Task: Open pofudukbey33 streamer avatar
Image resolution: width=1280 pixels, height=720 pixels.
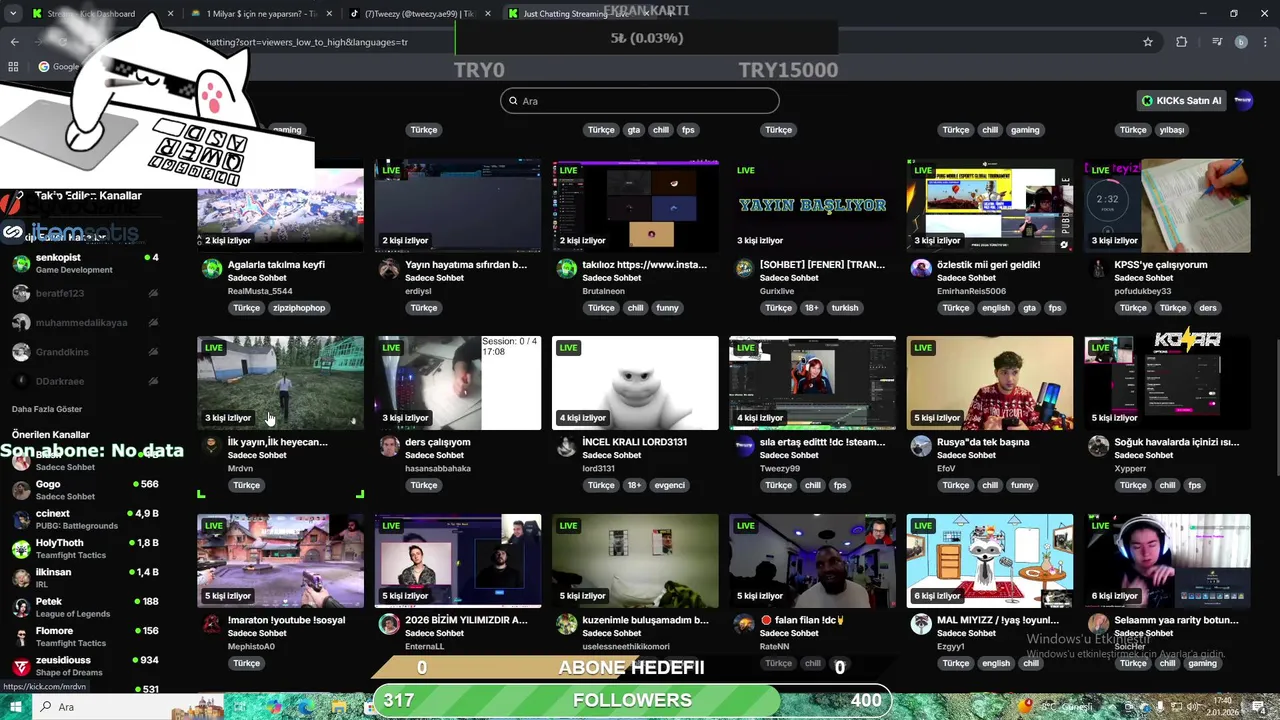Action: (1099, 268)
